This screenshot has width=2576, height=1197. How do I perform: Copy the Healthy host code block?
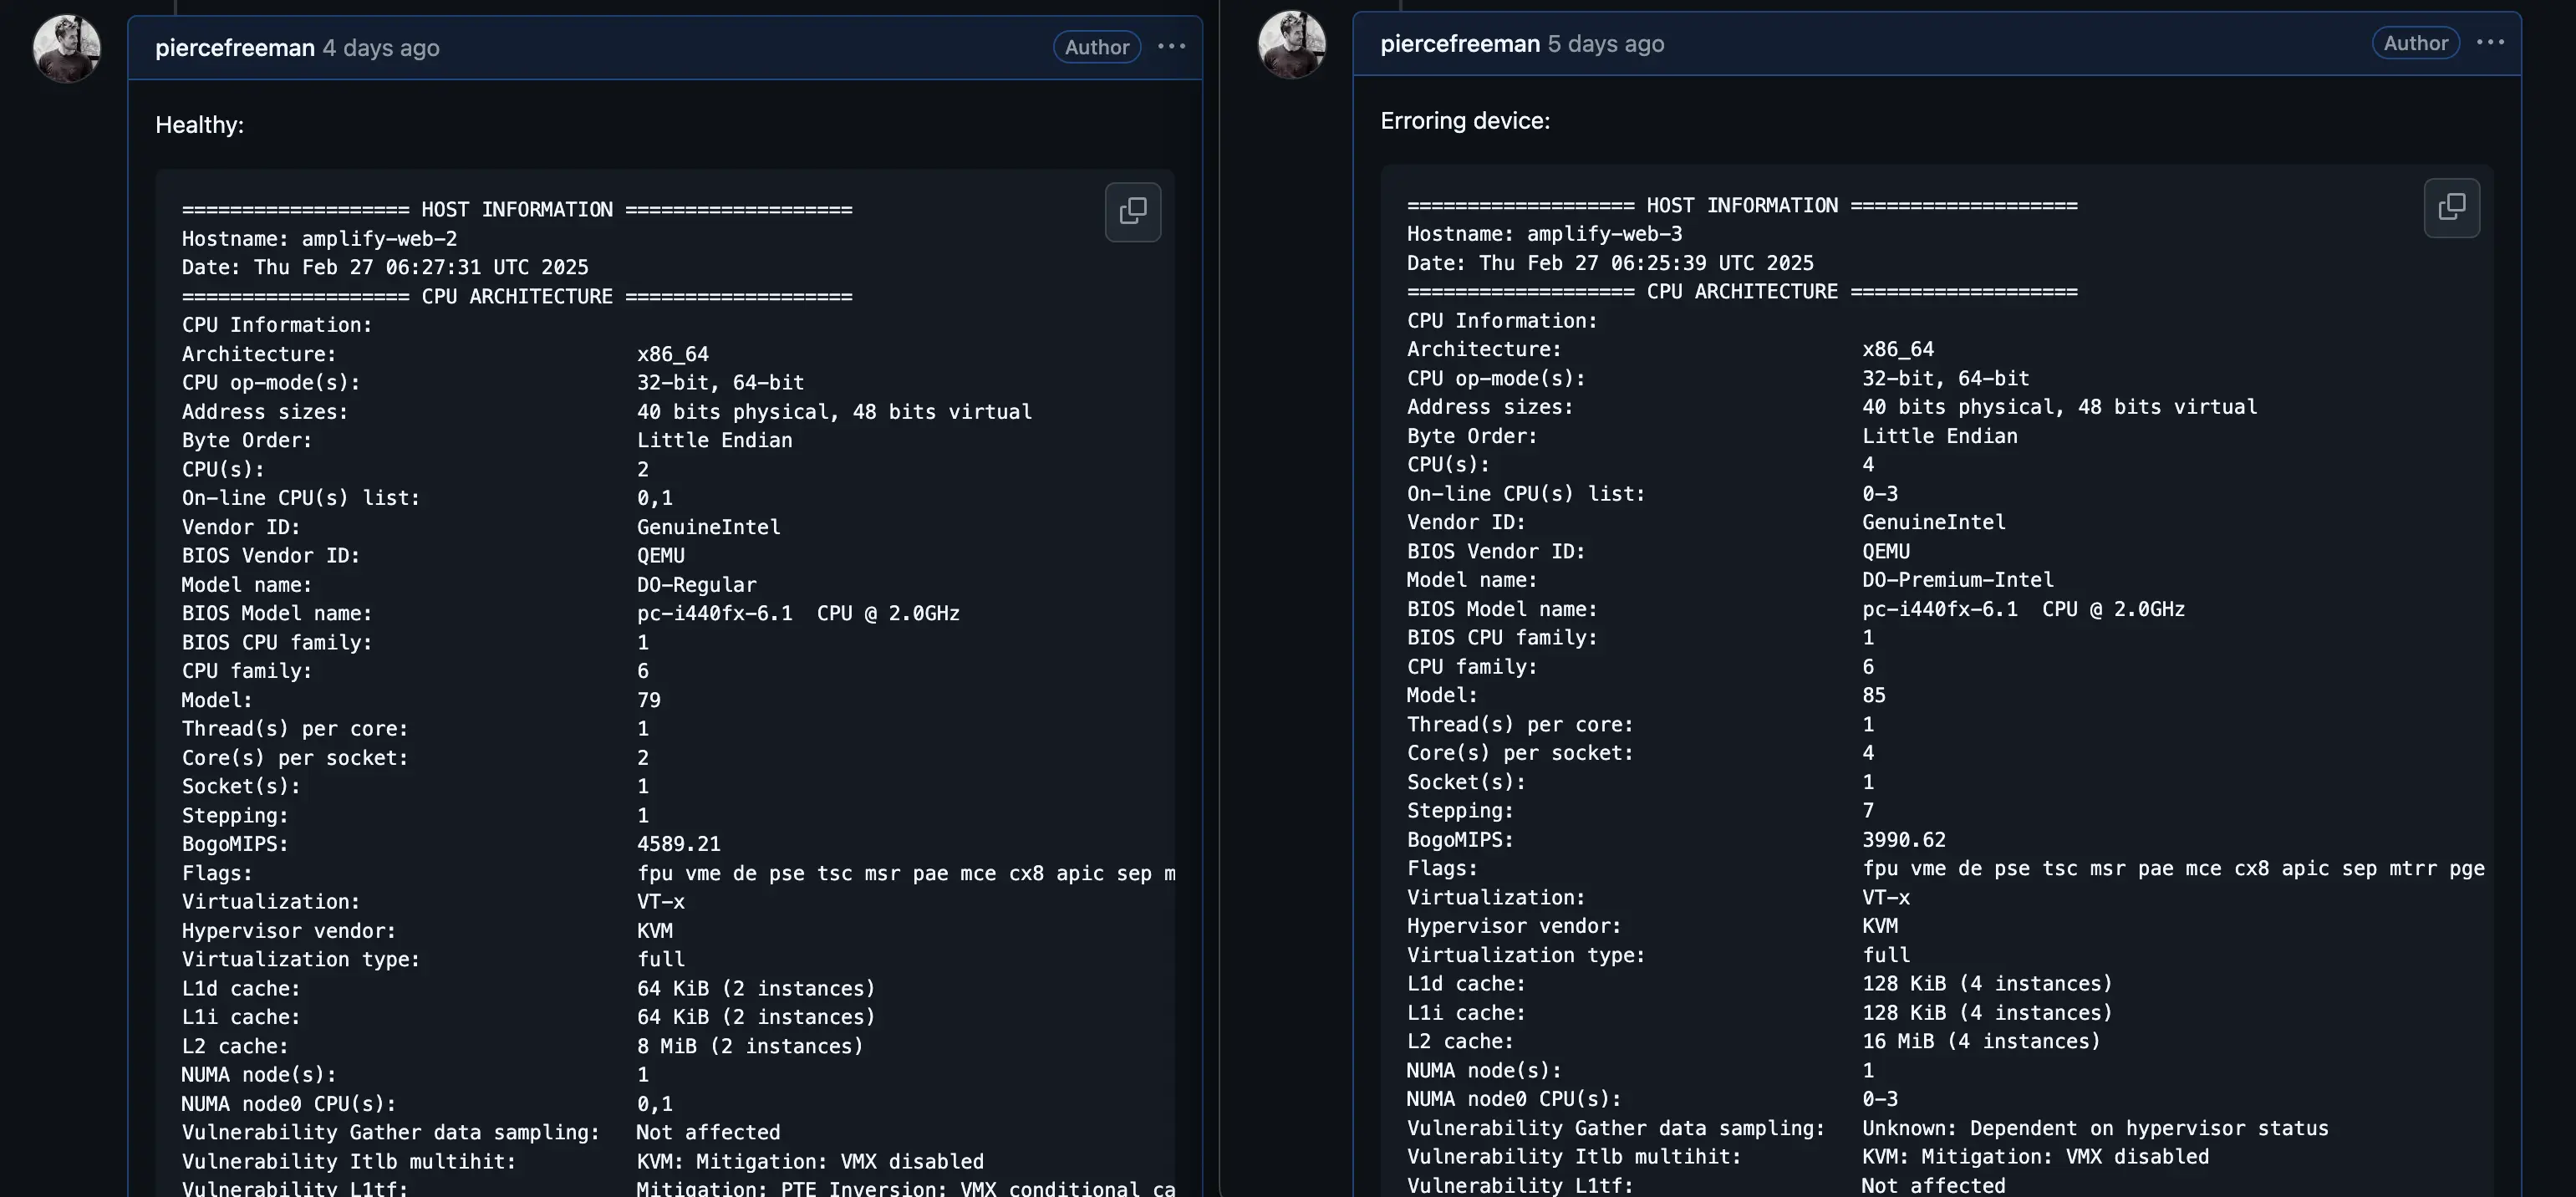point(1132,211)
